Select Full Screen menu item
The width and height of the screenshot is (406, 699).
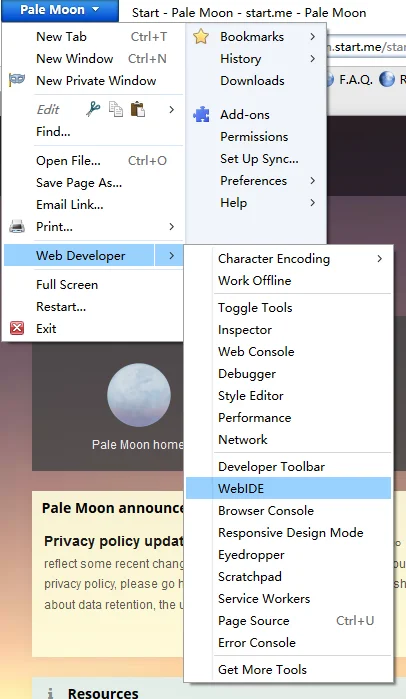(x=94, y=284)
